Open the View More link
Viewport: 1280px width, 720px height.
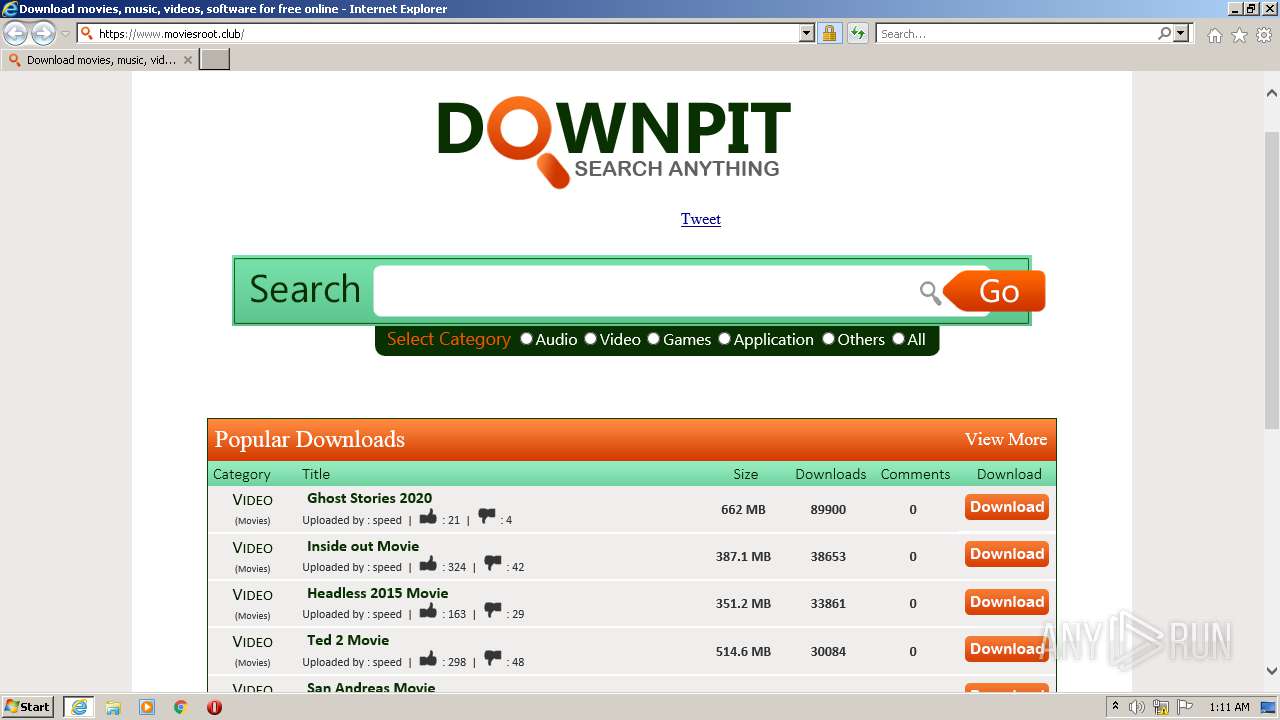(1006, 439)
